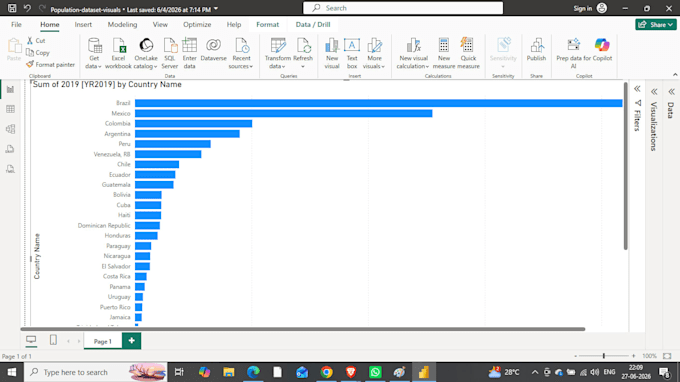Click the Redo arrow in title bar
The width and height of the screenshot is (680, 382).
click(42, 8)
